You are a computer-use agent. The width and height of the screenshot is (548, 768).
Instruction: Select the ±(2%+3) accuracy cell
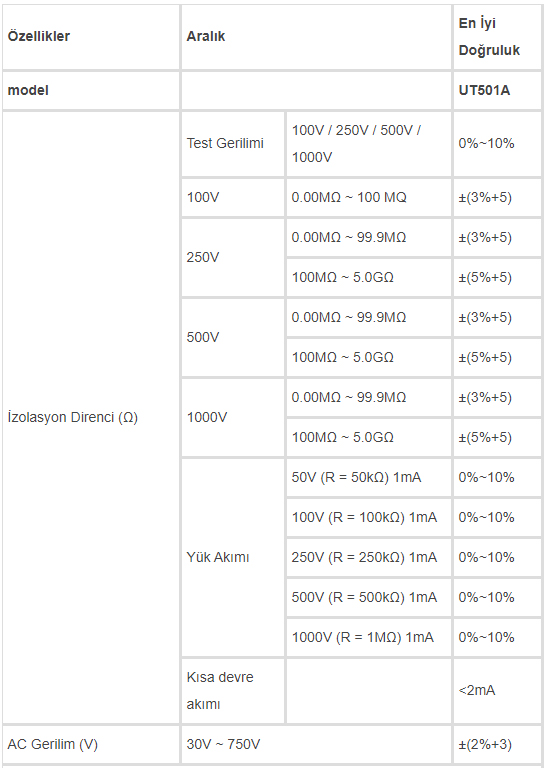pyautogui.click(x=497, y=744)
